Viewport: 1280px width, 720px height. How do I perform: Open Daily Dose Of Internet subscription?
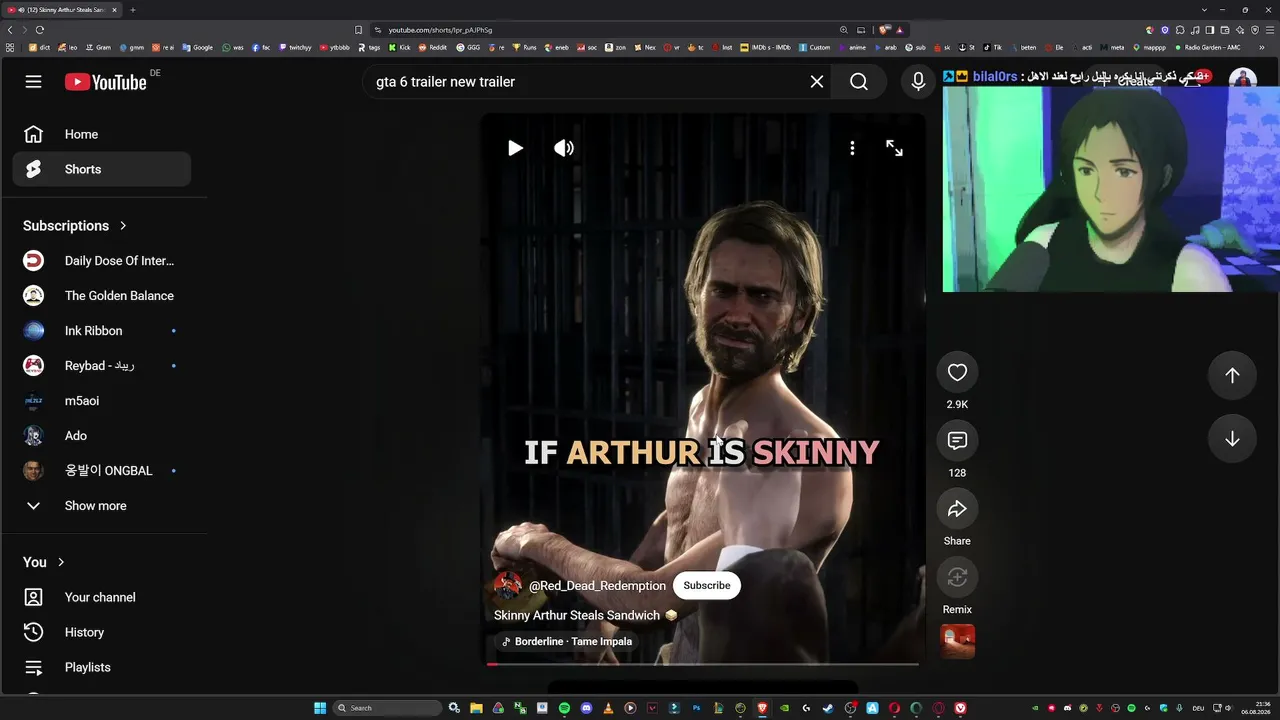[x=102, y=261]
